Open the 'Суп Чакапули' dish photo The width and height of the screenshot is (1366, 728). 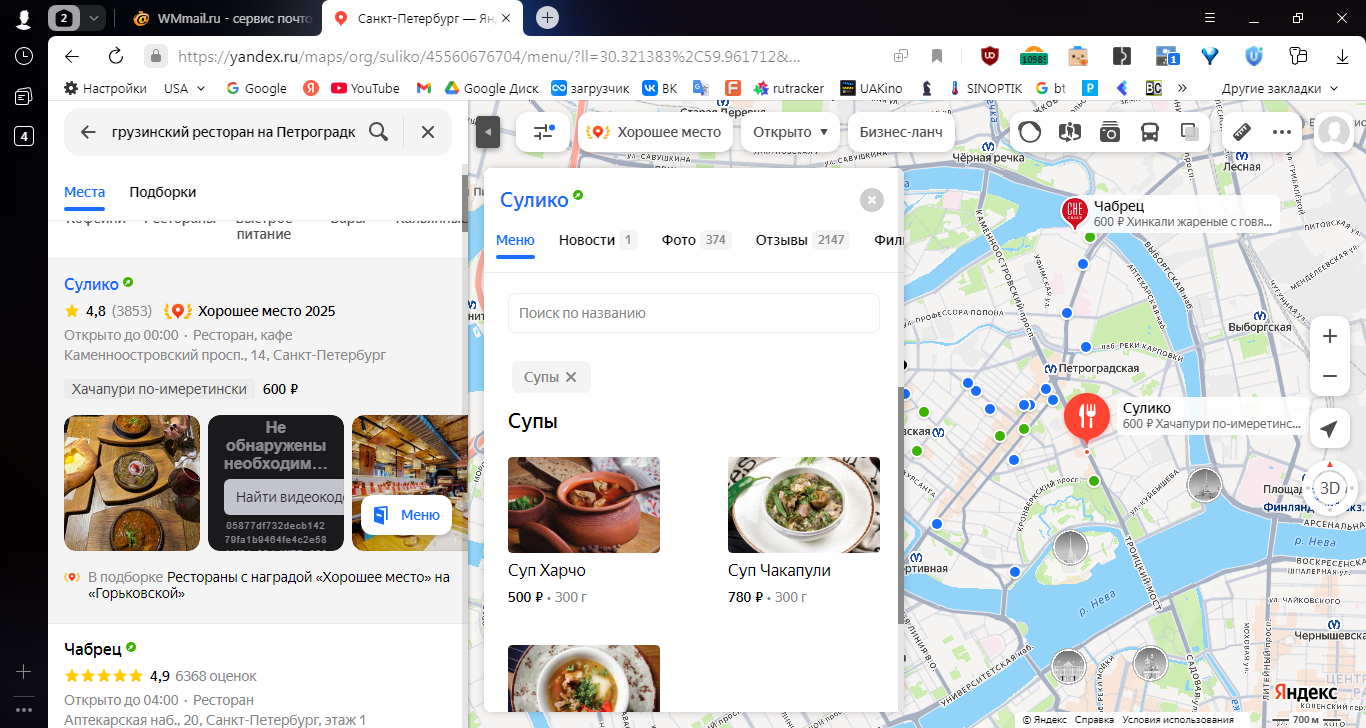click(x=804, y=505)
